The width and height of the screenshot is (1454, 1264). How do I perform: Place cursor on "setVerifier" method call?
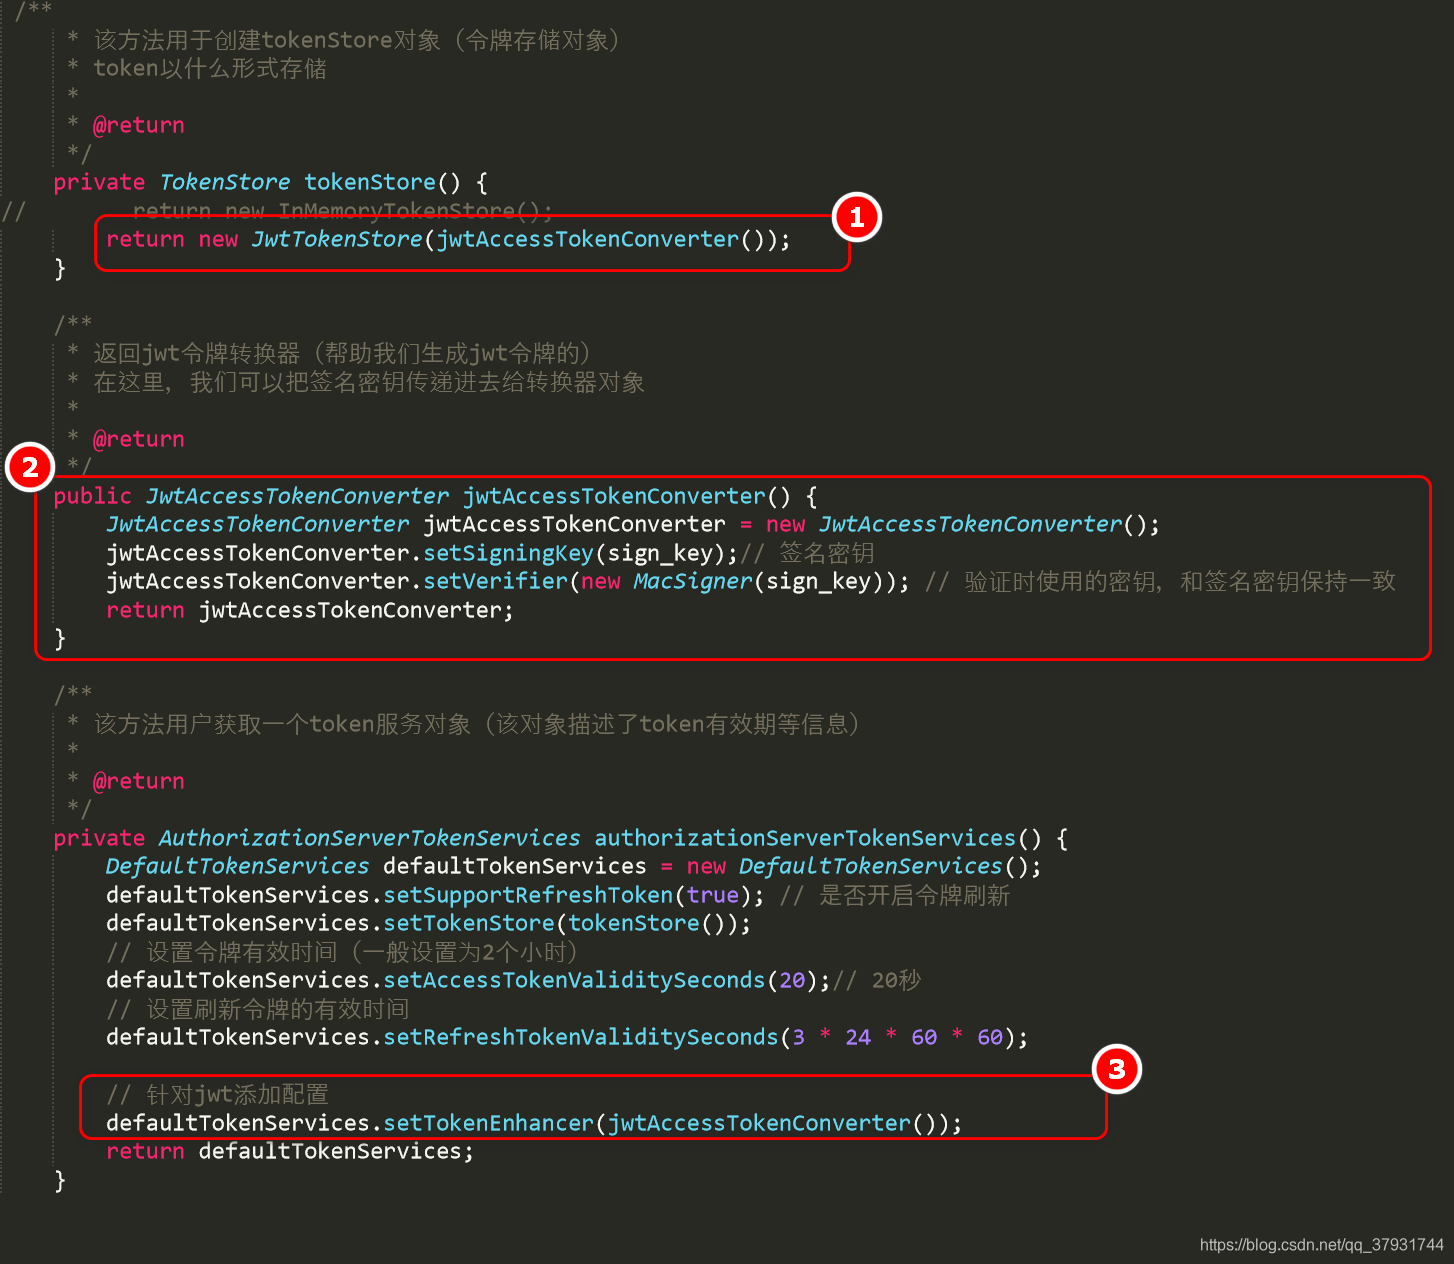pos(495,581)
